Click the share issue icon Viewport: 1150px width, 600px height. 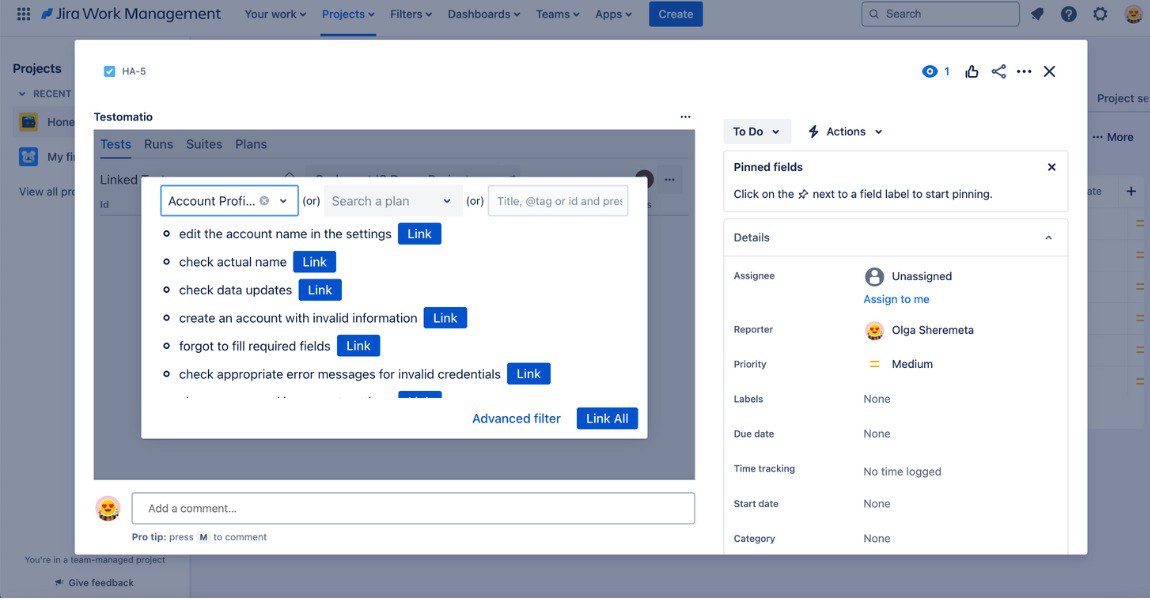[x=998, y=71]
